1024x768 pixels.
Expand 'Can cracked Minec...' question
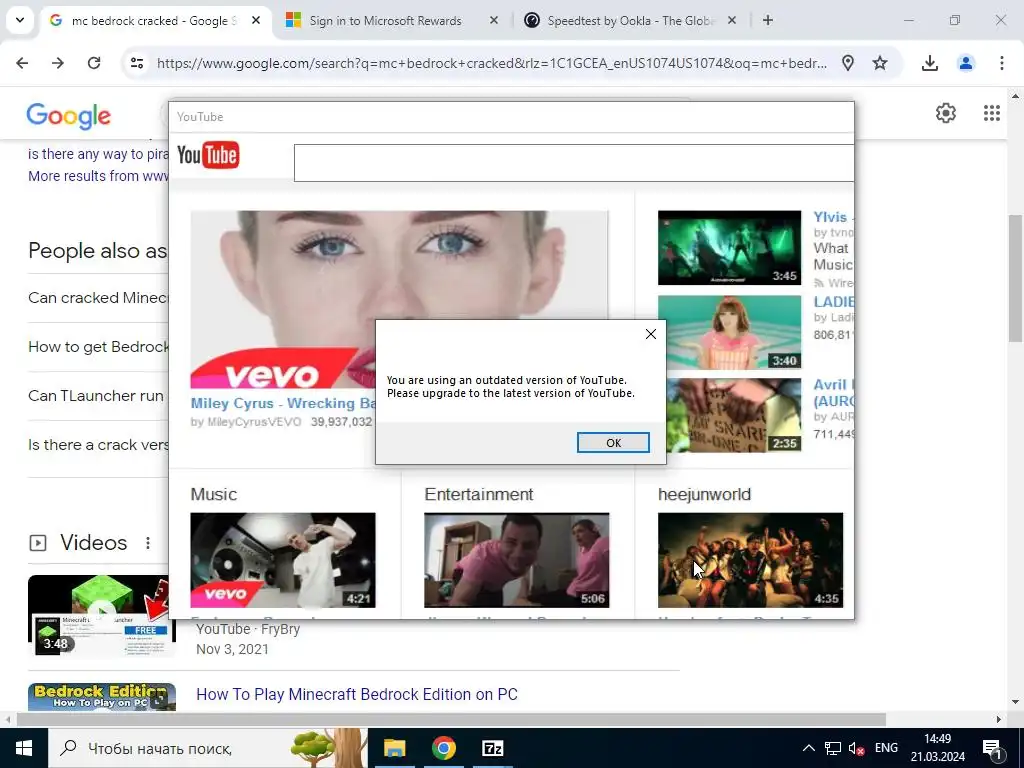point(98,298)
